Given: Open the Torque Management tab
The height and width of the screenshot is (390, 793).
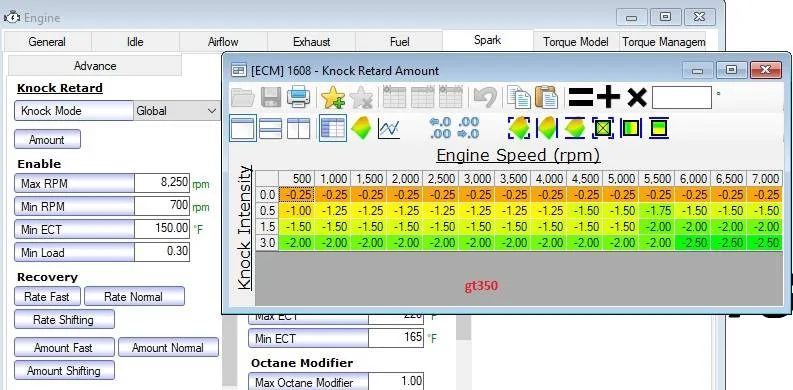Looking at the screenshot, I should (x=664, y=42).
